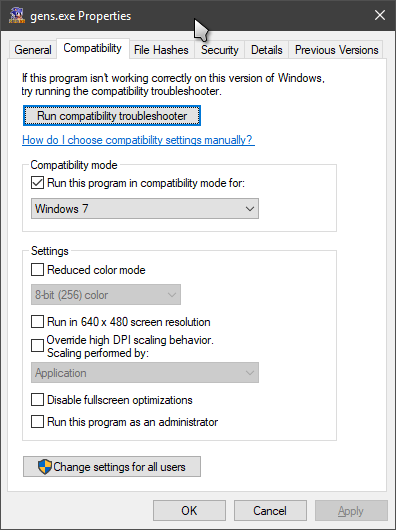Click the OK button

[x=189, y=510]
